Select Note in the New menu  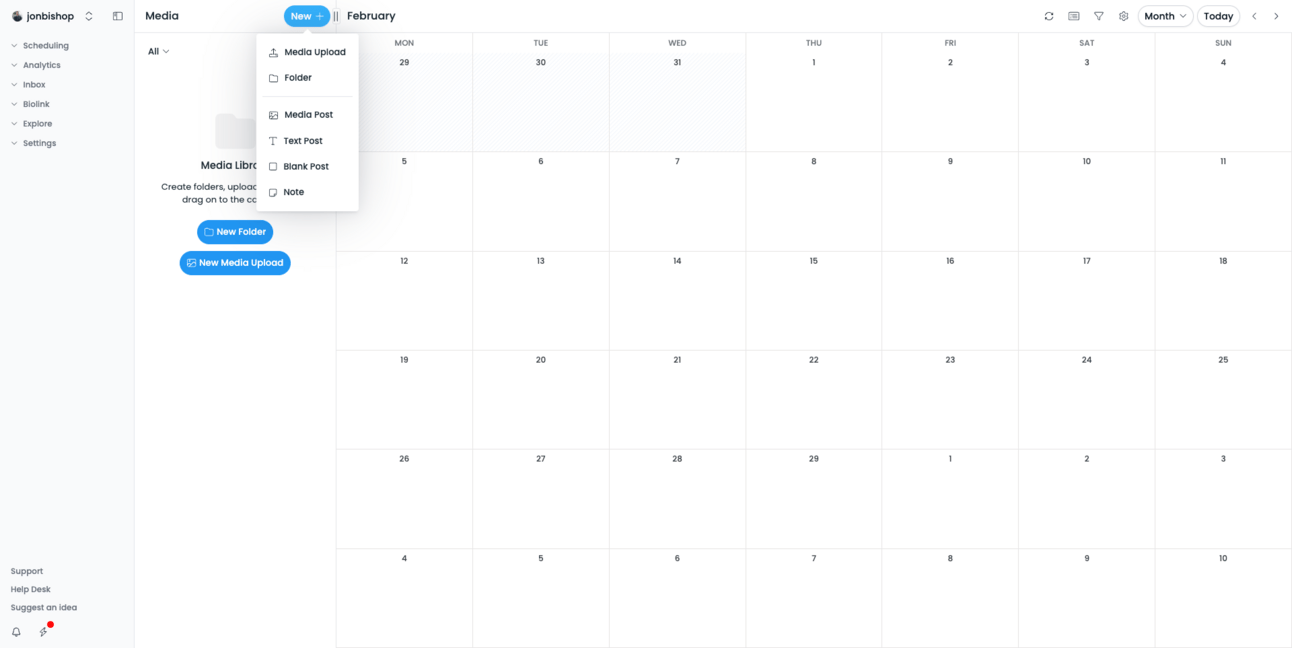(x=307, y=192)
